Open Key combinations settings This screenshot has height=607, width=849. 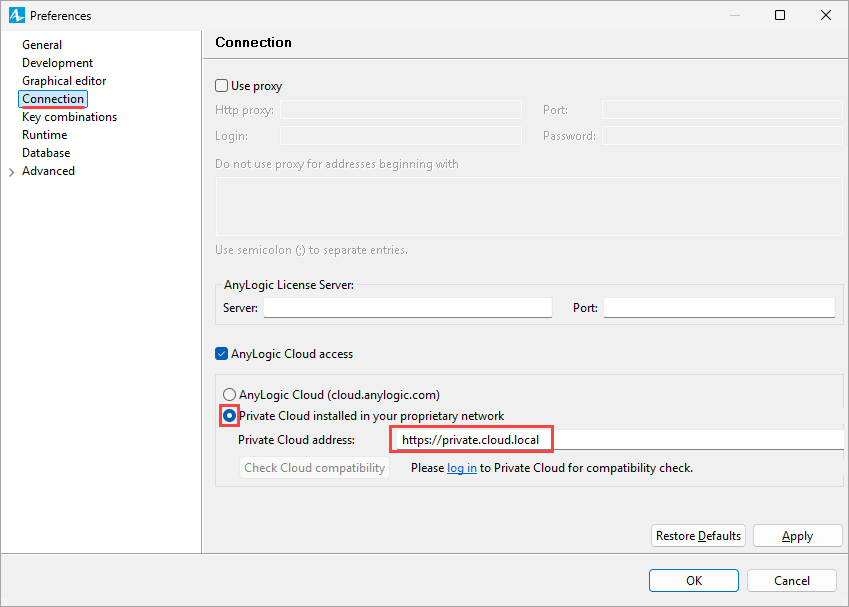click(x=69, y=117)
